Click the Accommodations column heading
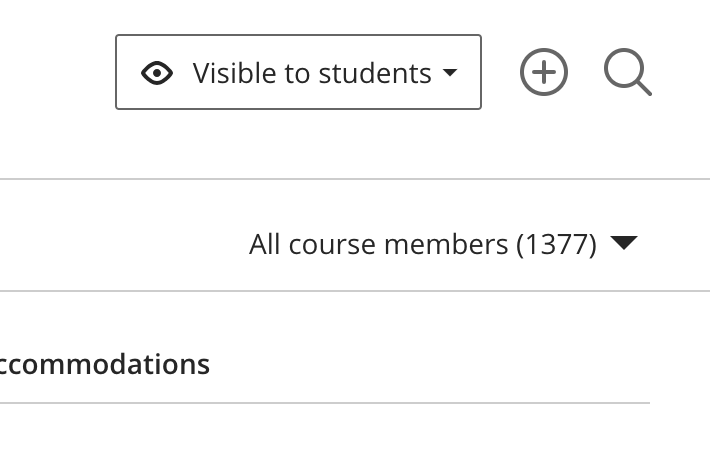710x452 pixels. pyautogui.click(x=105, y=364)
